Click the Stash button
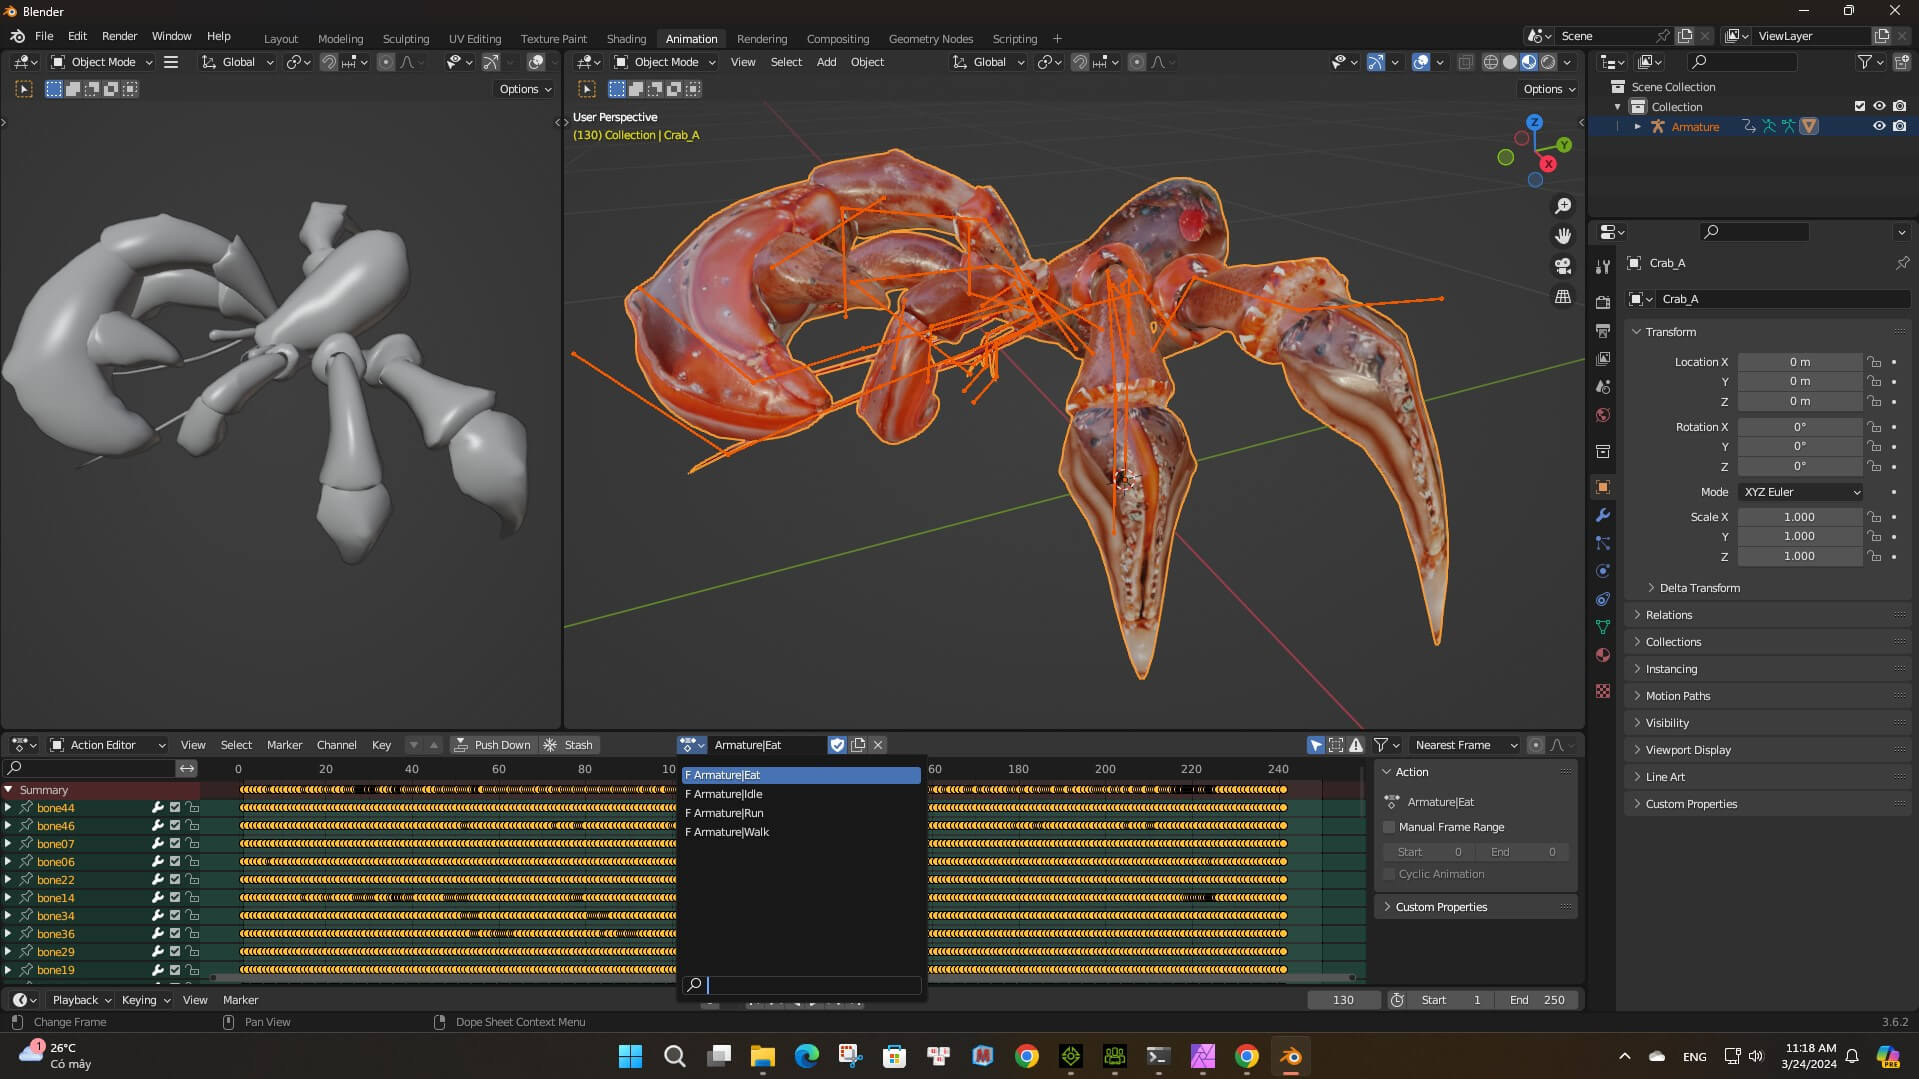Image resolution: width=1919 pixels, height=1079 pixels. coord(569,745)
